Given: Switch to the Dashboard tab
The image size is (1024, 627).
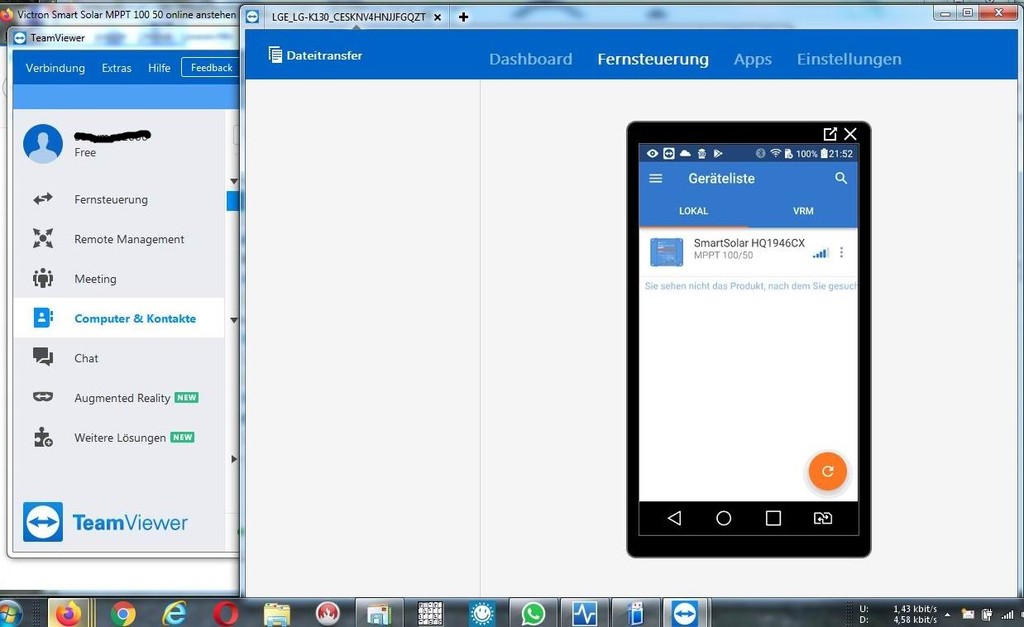Looking at the screenshot, I should [531, 59].
